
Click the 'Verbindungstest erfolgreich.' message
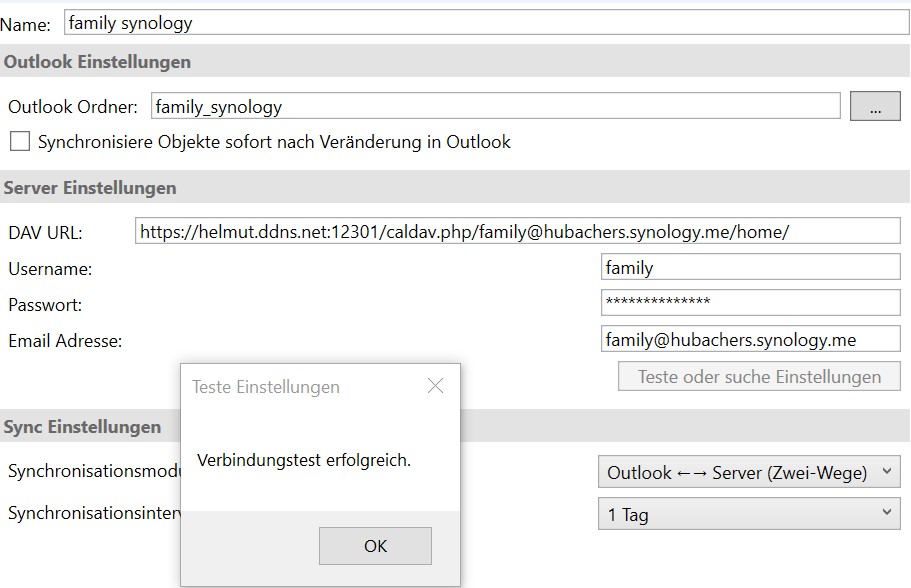click(x=304, y=460)
